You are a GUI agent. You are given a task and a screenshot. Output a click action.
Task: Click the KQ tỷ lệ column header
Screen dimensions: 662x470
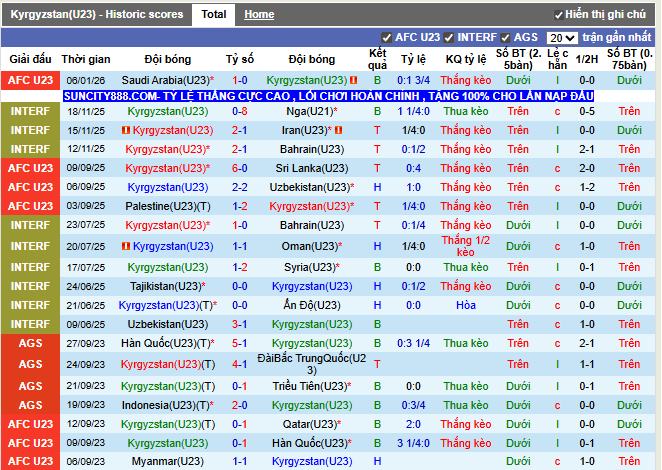466,59
